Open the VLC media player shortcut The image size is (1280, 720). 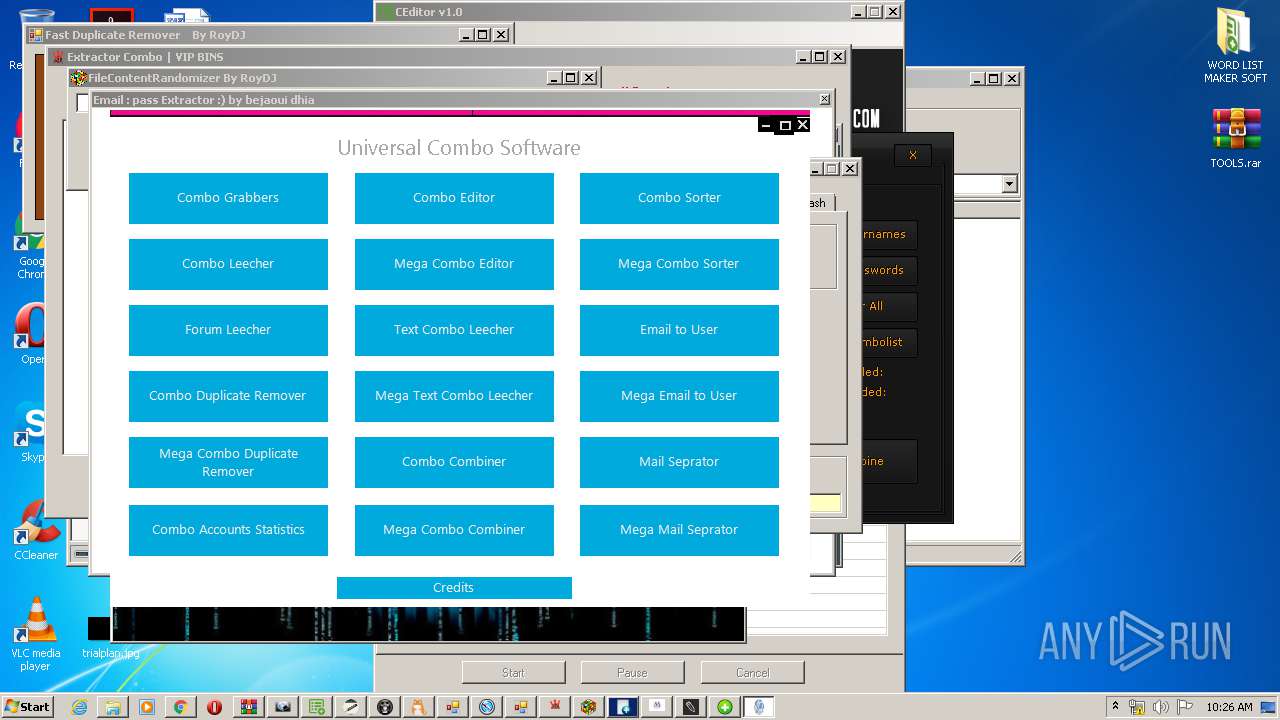(x=35, y=634)
